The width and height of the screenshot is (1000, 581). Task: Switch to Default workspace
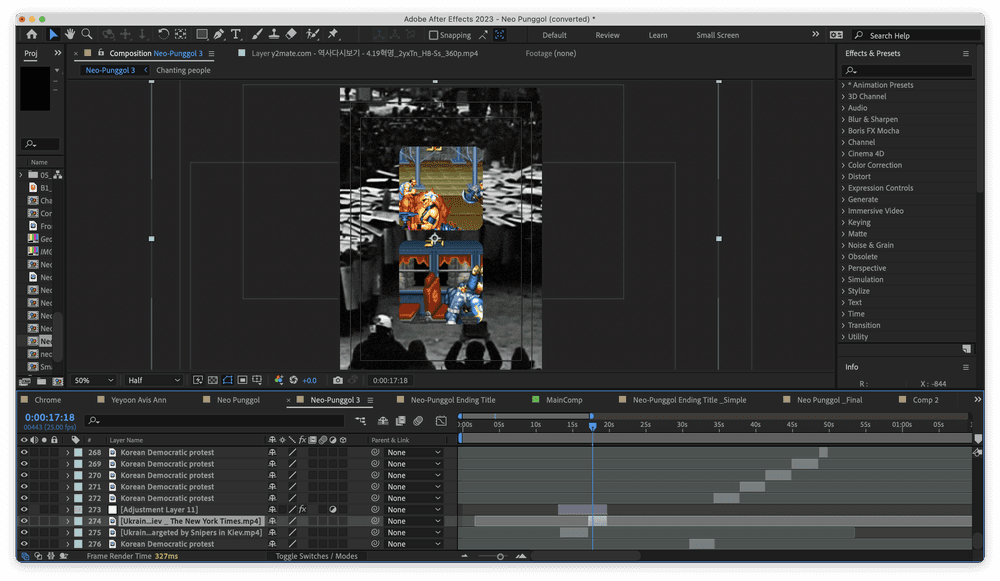pos(554,35)
